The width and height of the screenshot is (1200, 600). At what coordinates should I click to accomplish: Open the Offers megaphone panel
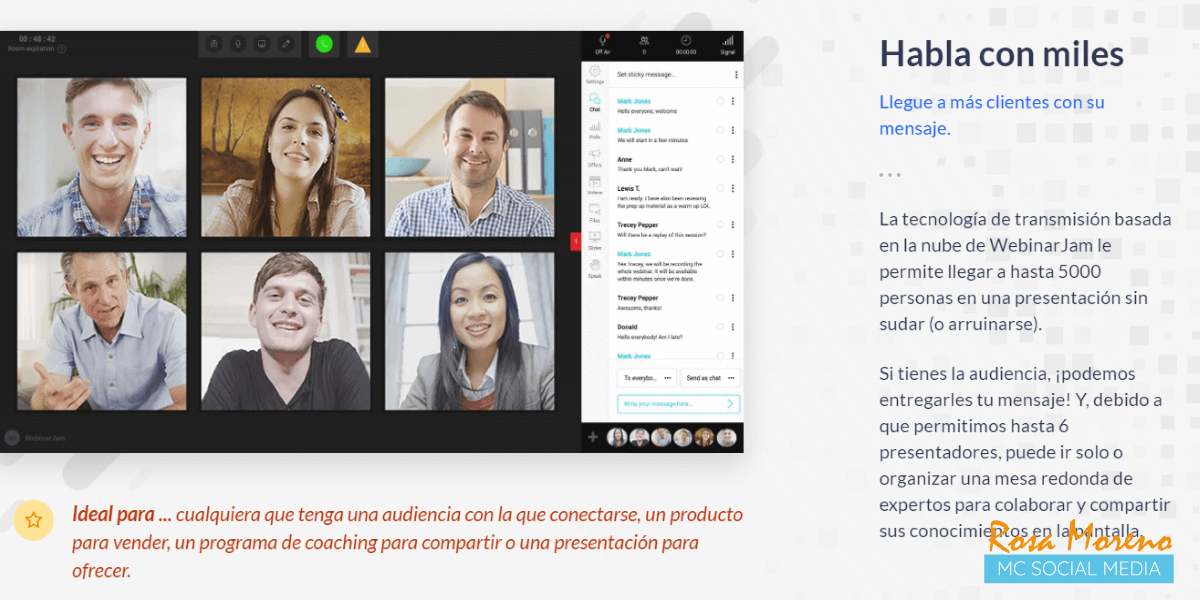(x=595, y=157)
